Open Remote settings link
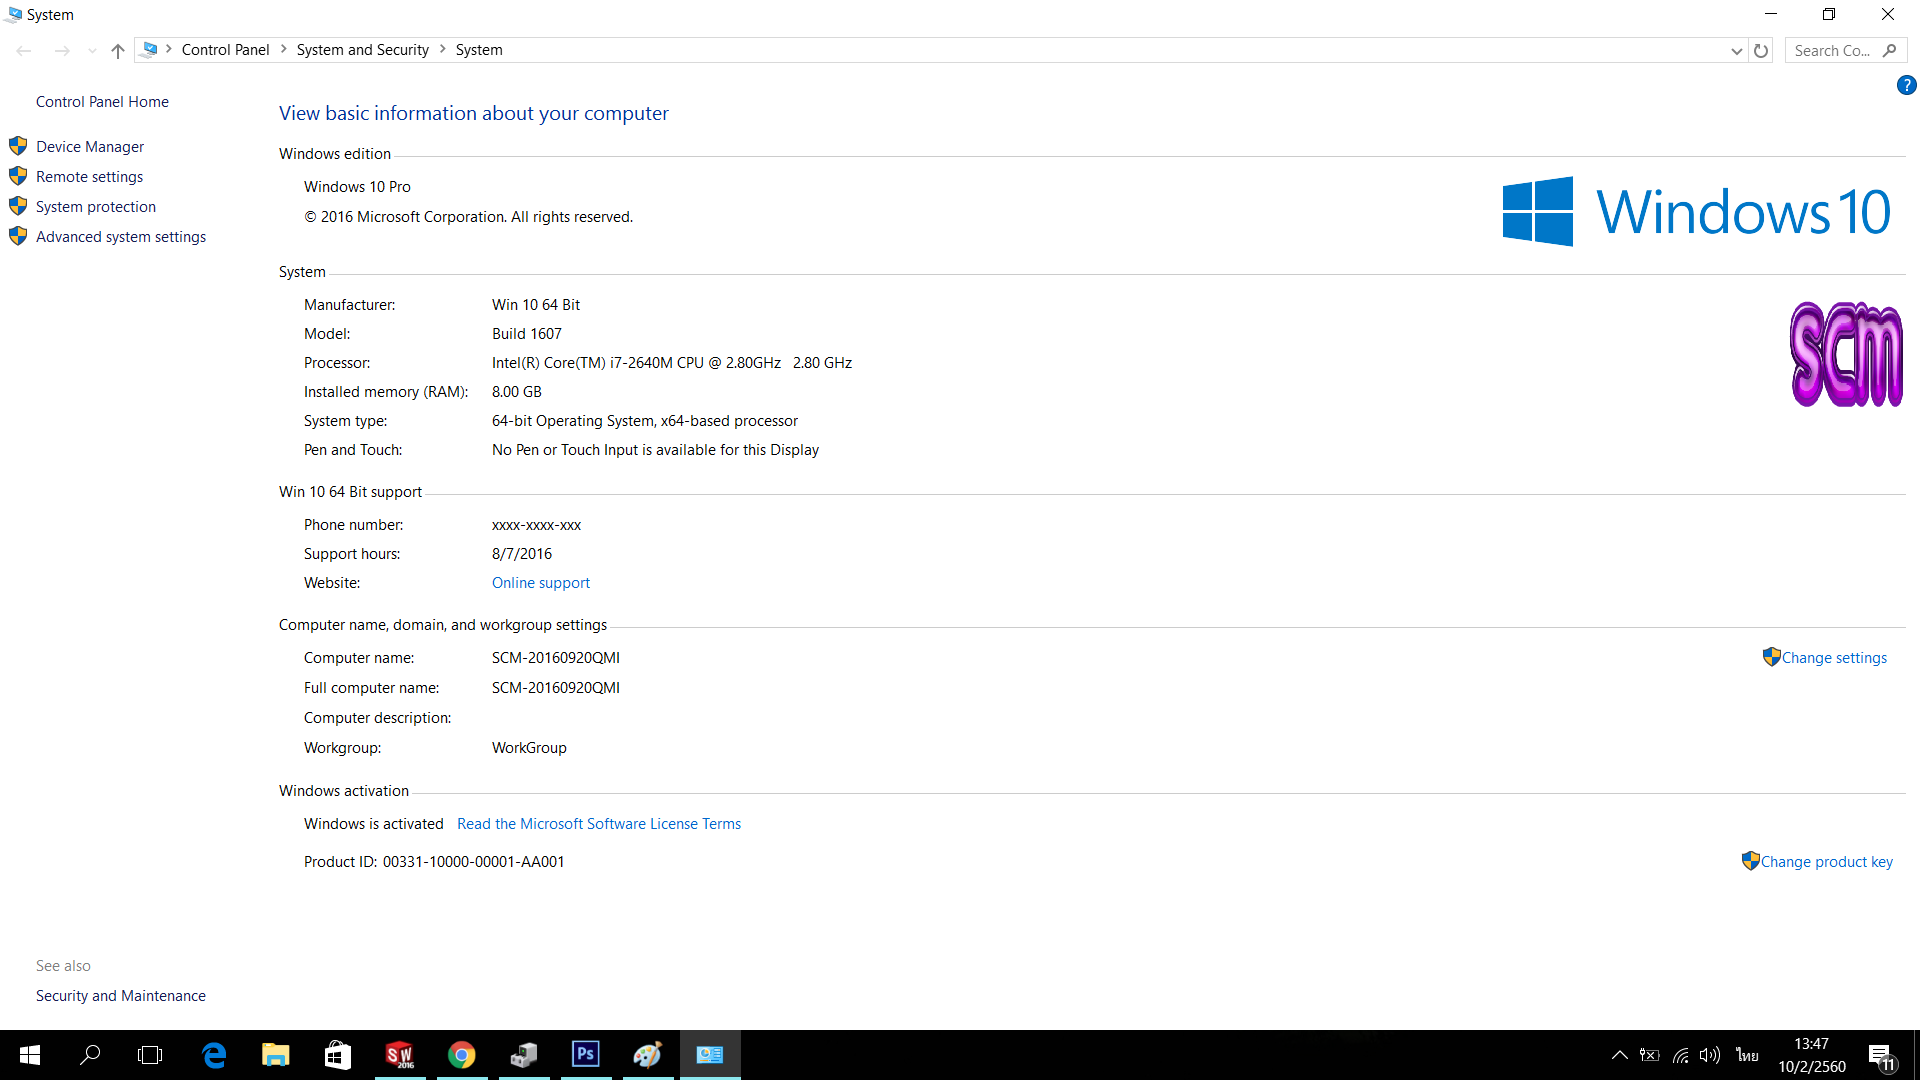1920x1080 pixels. [89, 177]
